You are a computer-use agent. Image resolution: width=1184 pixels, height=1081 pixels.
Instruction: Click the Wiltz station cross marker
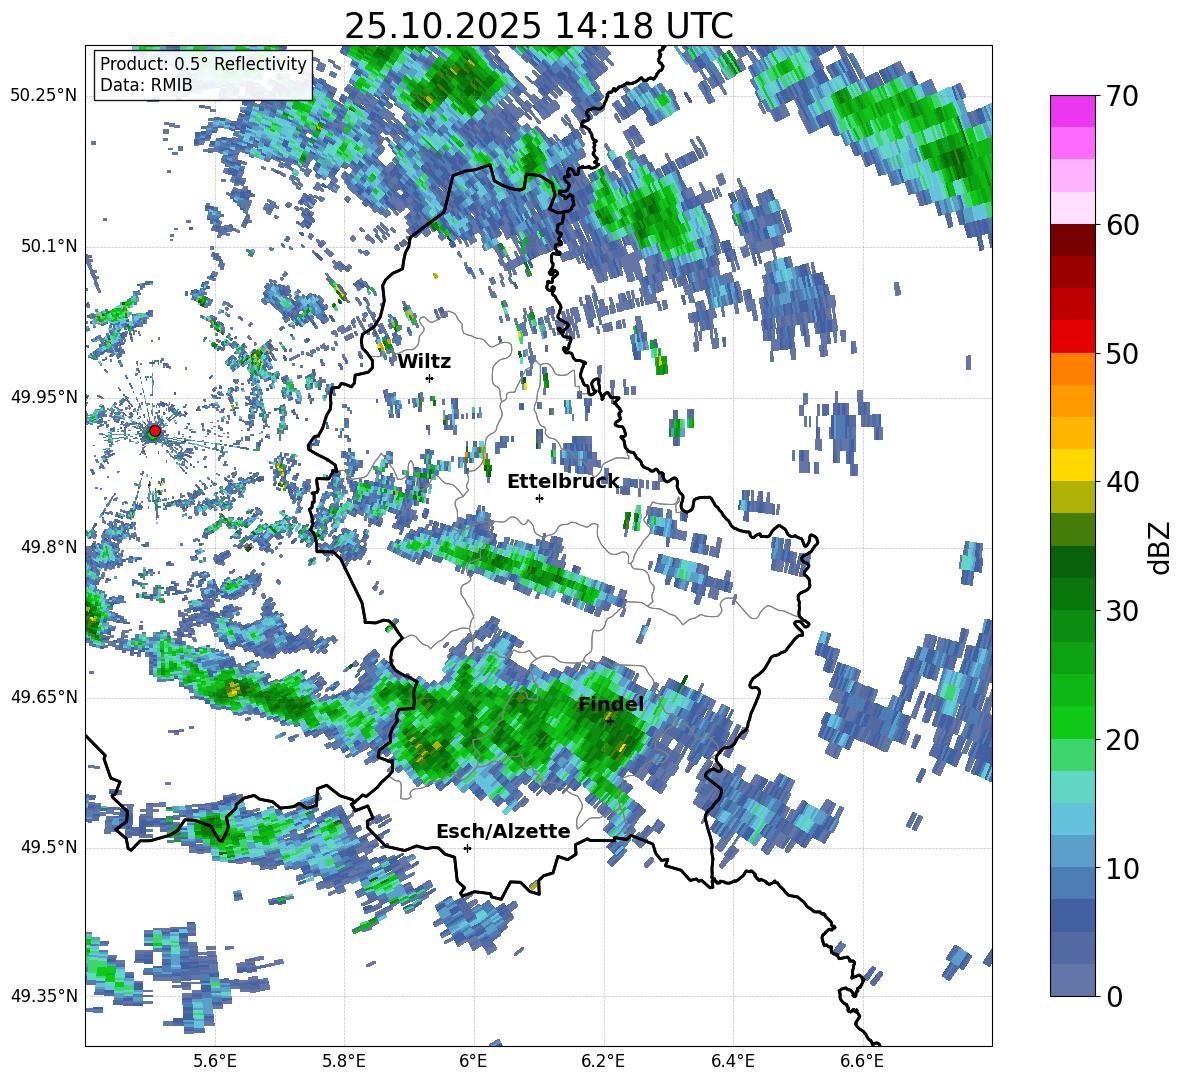pos(430,378)
